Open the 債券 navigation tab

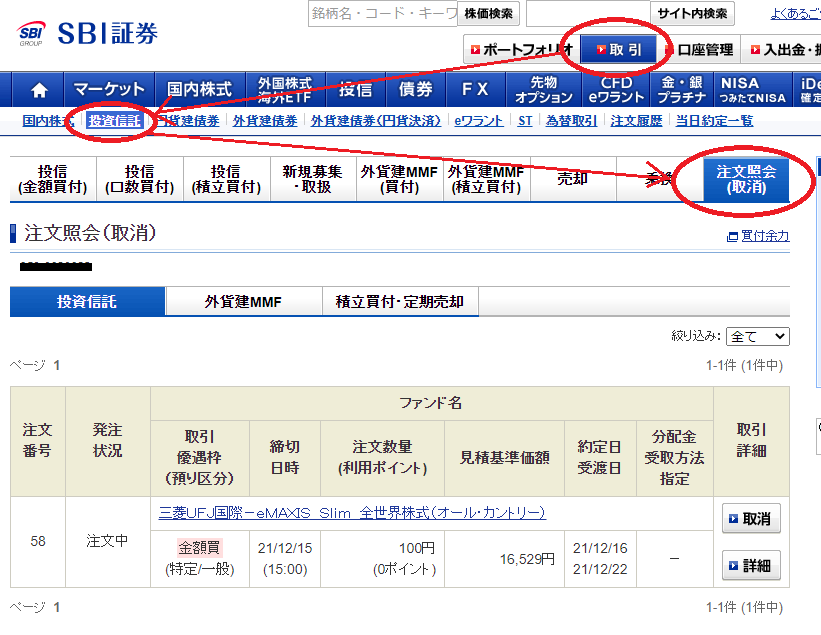pos(416,90)
